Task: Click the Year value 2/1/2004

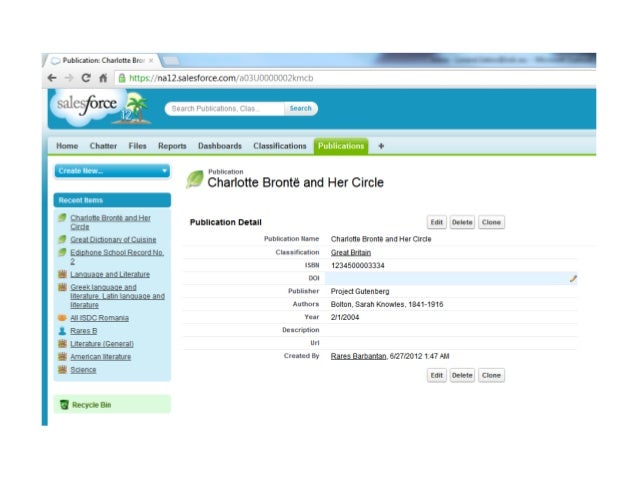Action: pos(345,317)
